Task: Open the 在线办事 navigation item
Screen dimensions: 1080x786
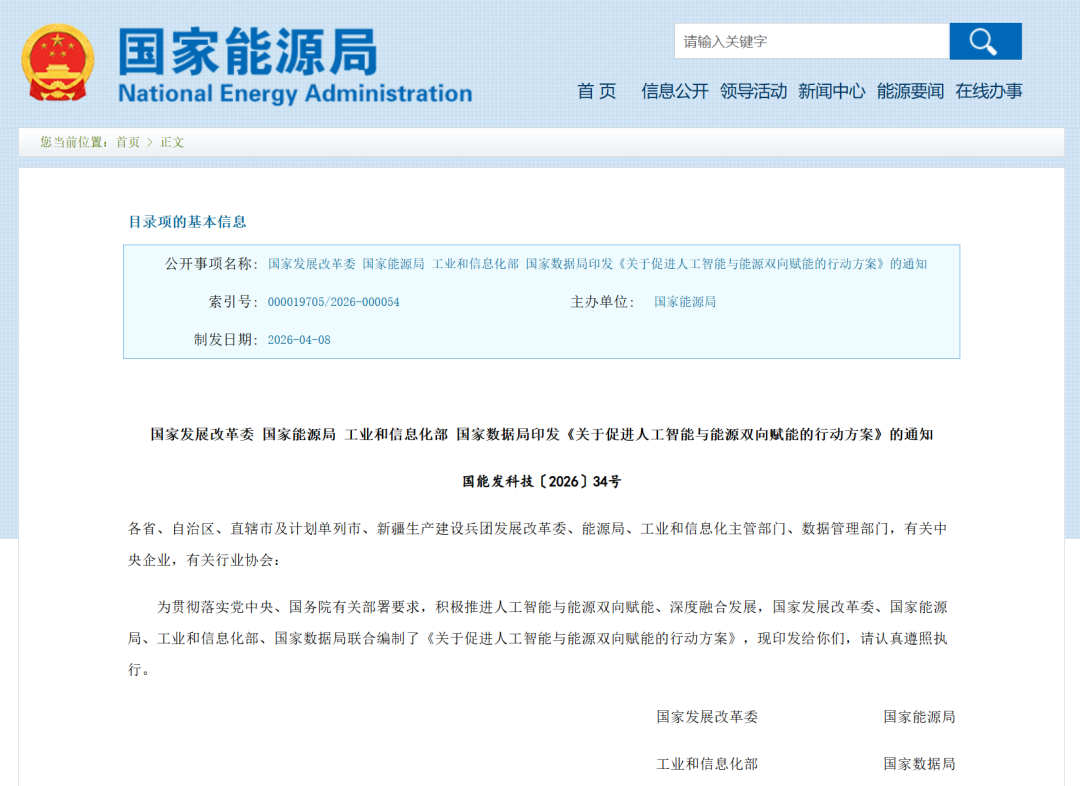Action: pyautogui.click(x=988, y=91)
